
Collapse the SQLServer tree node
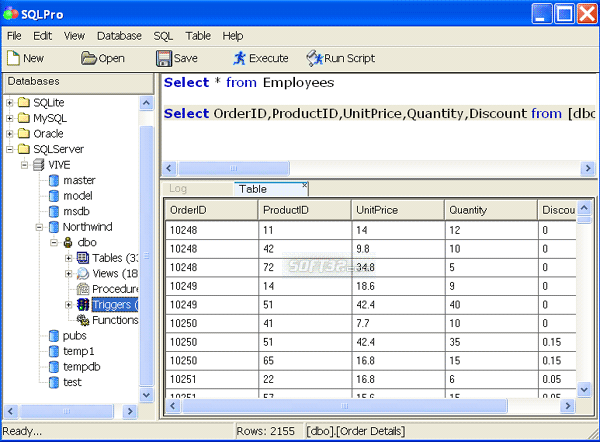pyautogui.click(x=10, y=149)
